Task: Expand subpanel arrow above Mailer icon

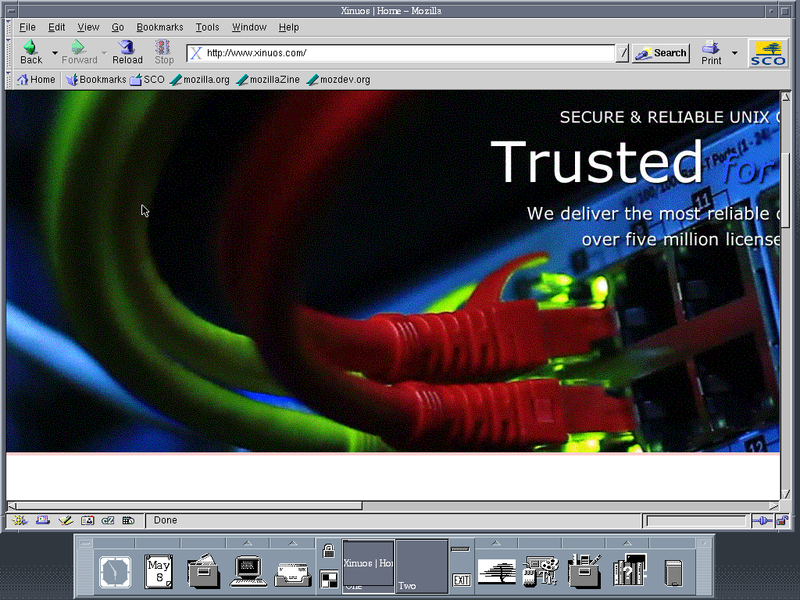Action: 293,543
